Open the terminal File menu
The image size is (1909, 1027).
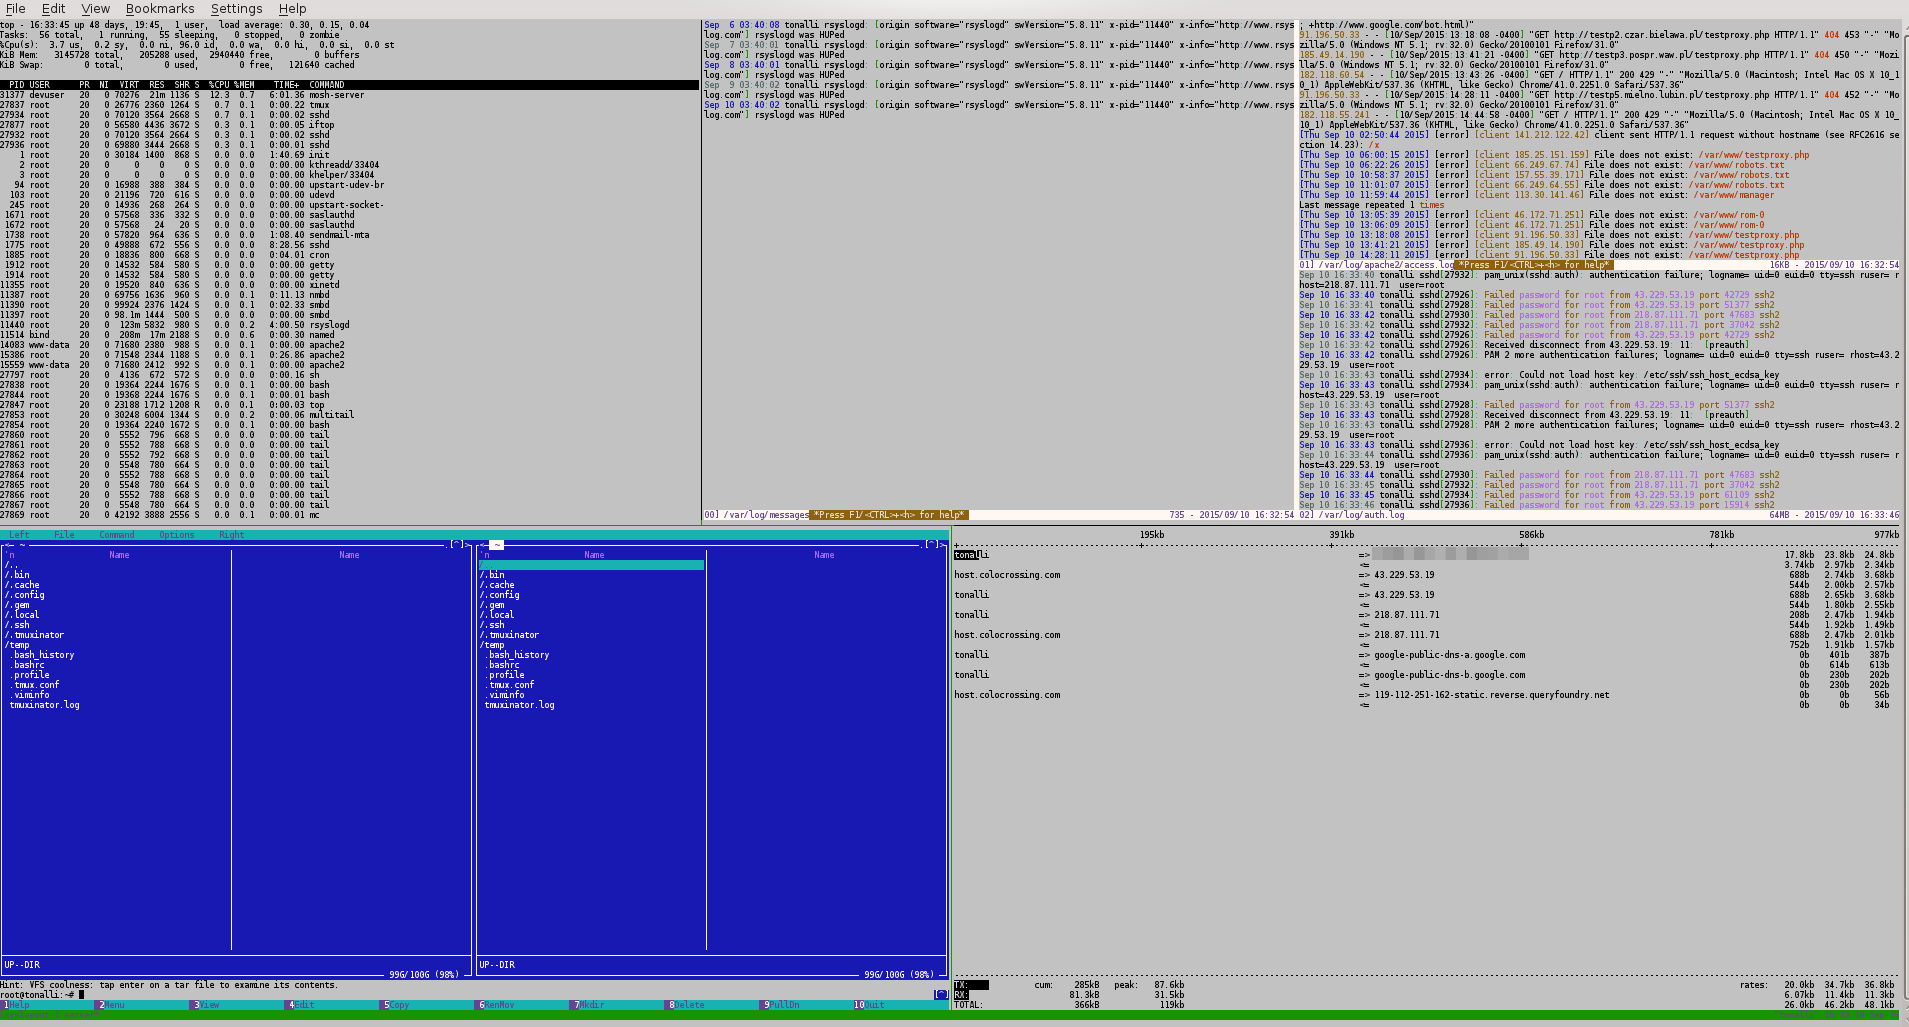point(16,9)
